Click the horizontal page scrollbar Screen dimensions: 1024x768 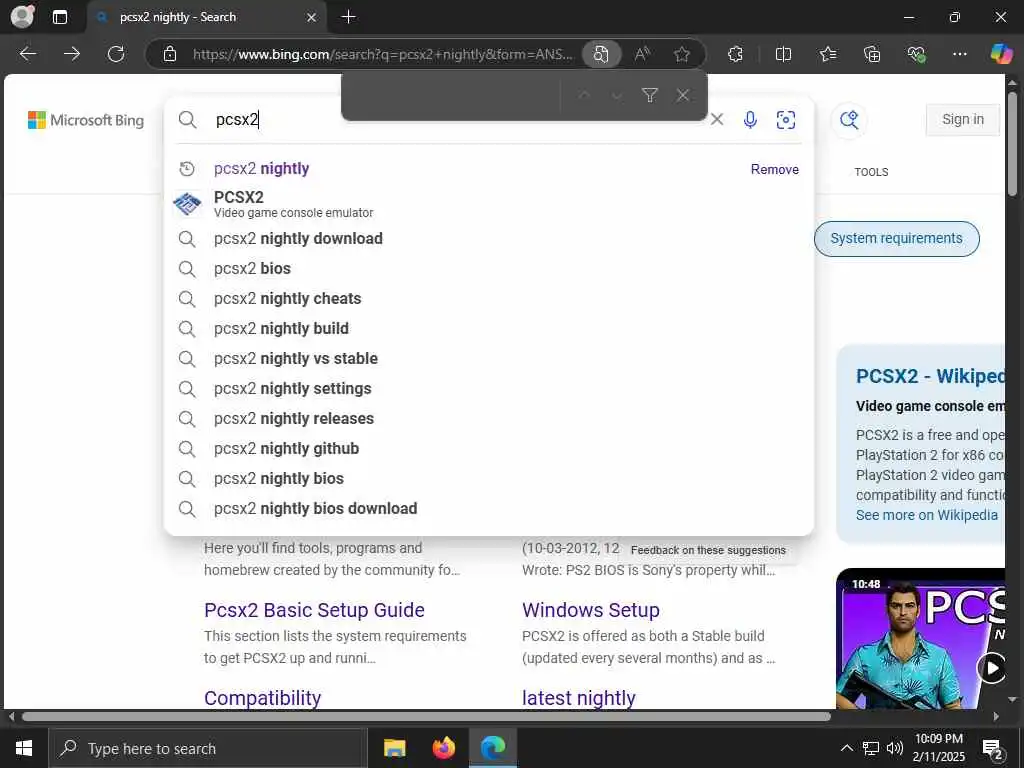(426, 716)
